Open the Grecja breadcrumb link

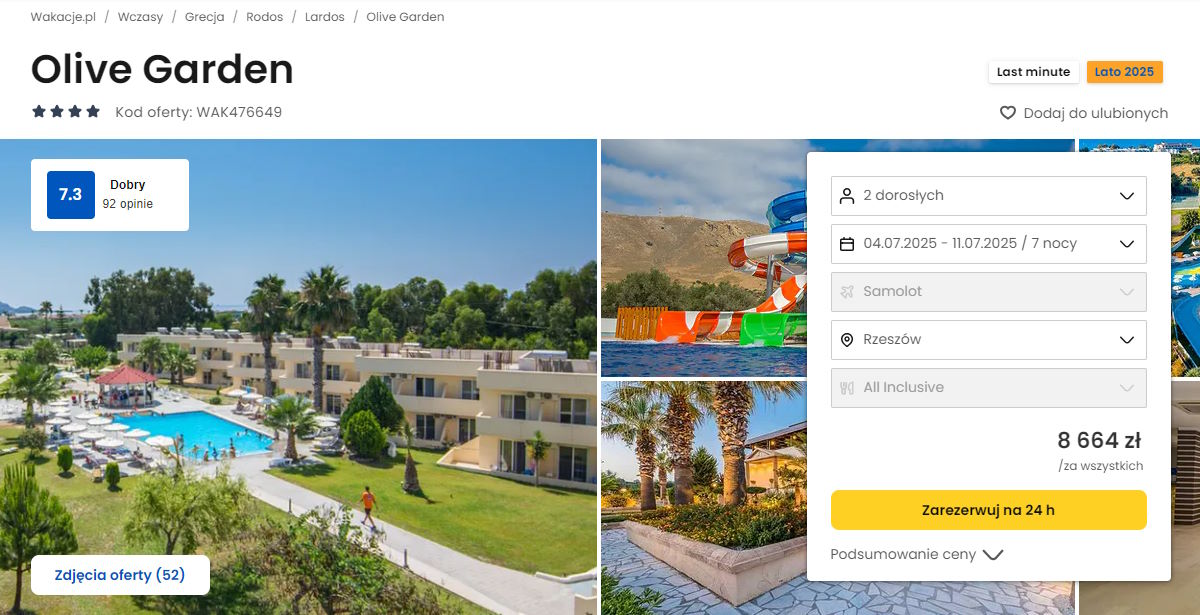coord(204,17)
